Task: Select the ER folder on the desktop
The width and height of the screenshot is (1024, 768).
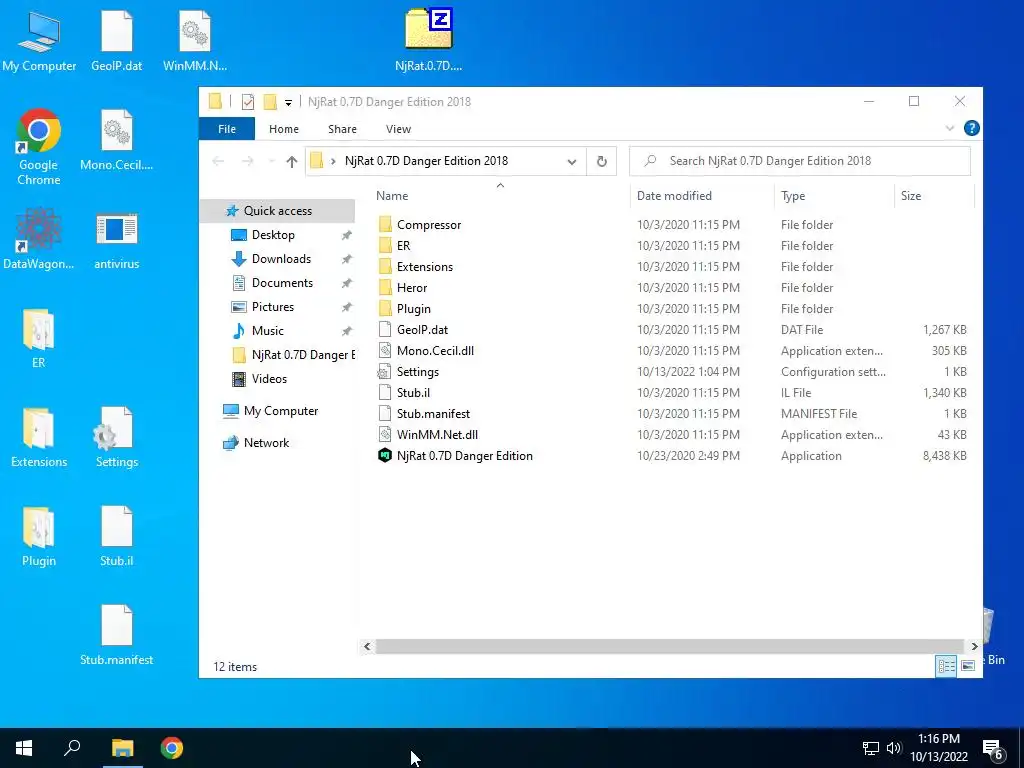Action: coord(39,338)
